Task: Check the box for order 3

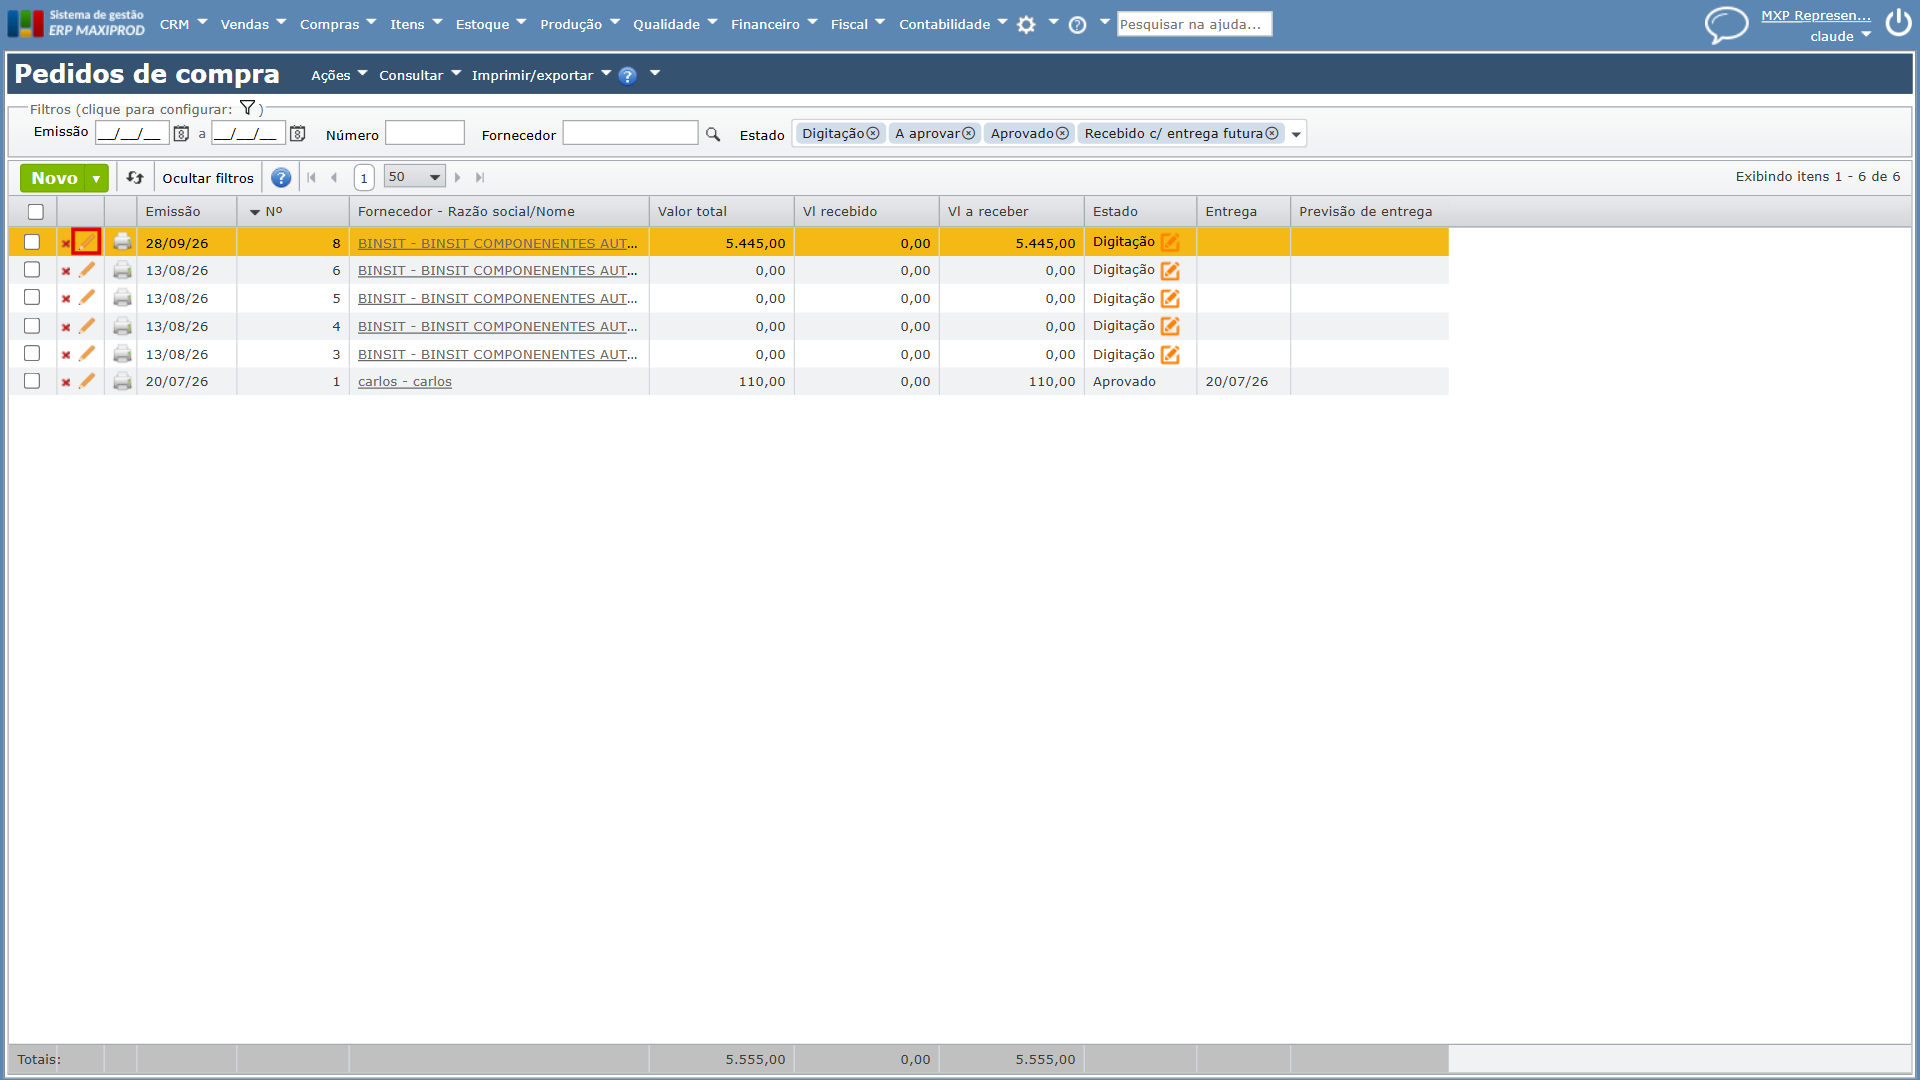Action: (32, 354)
